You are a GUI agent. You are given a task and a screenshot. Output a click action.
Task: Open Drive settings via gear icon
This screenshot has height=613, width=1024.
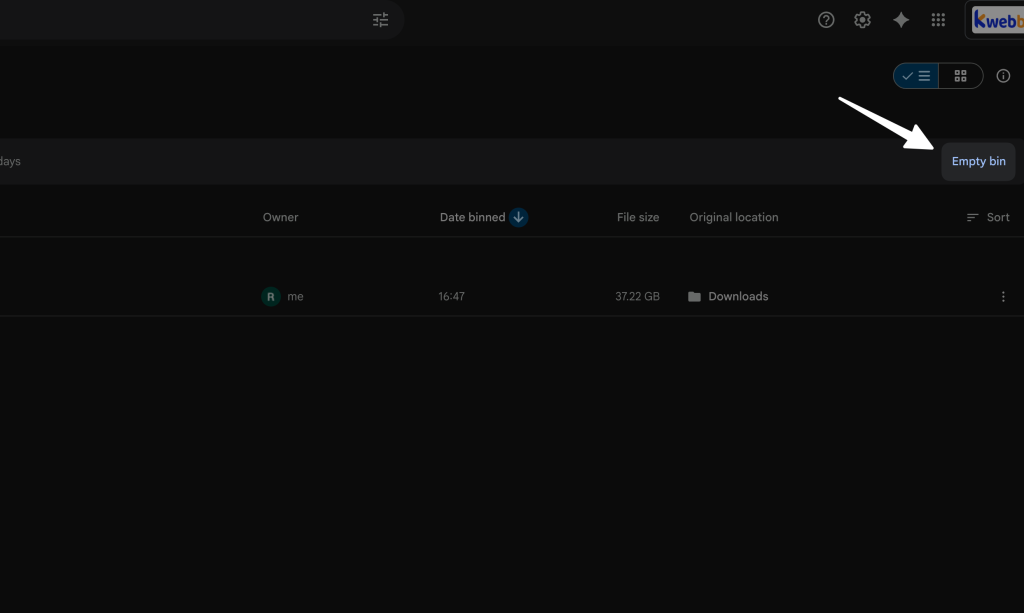point(862,19)
